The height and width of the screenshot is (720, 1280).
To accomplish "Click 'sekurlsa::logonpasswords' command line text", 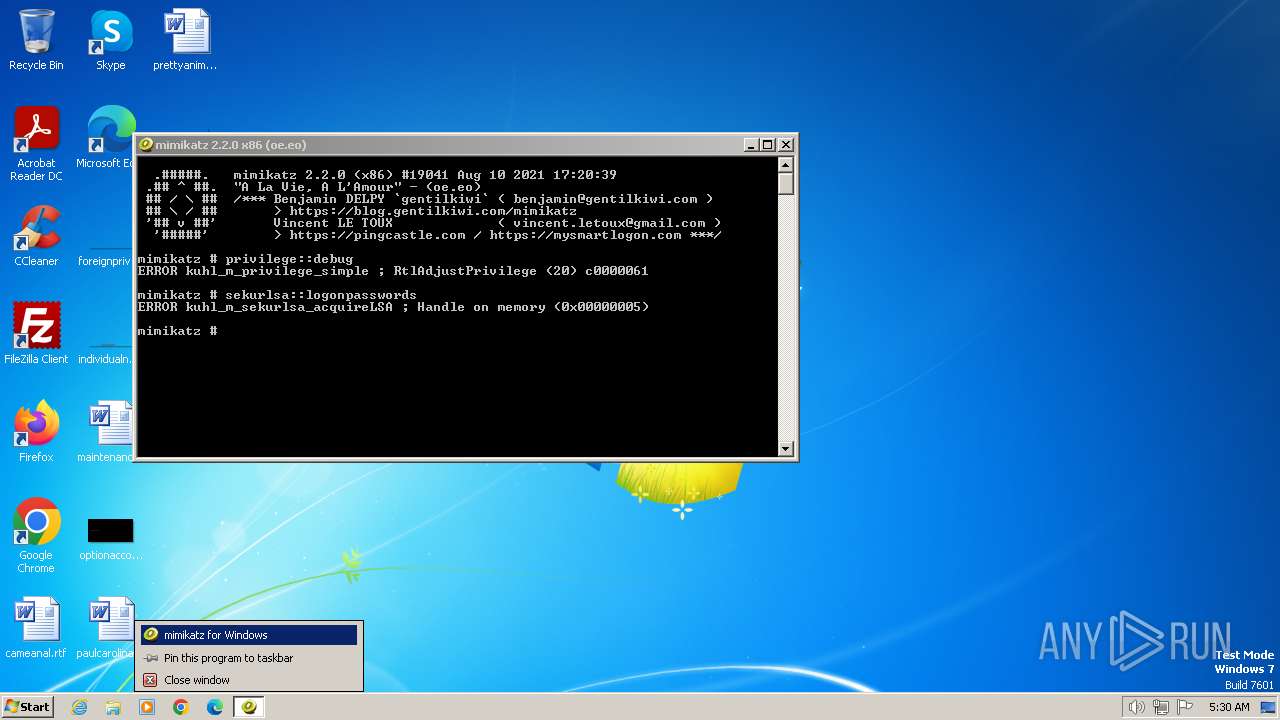I will tap(321, 295).
